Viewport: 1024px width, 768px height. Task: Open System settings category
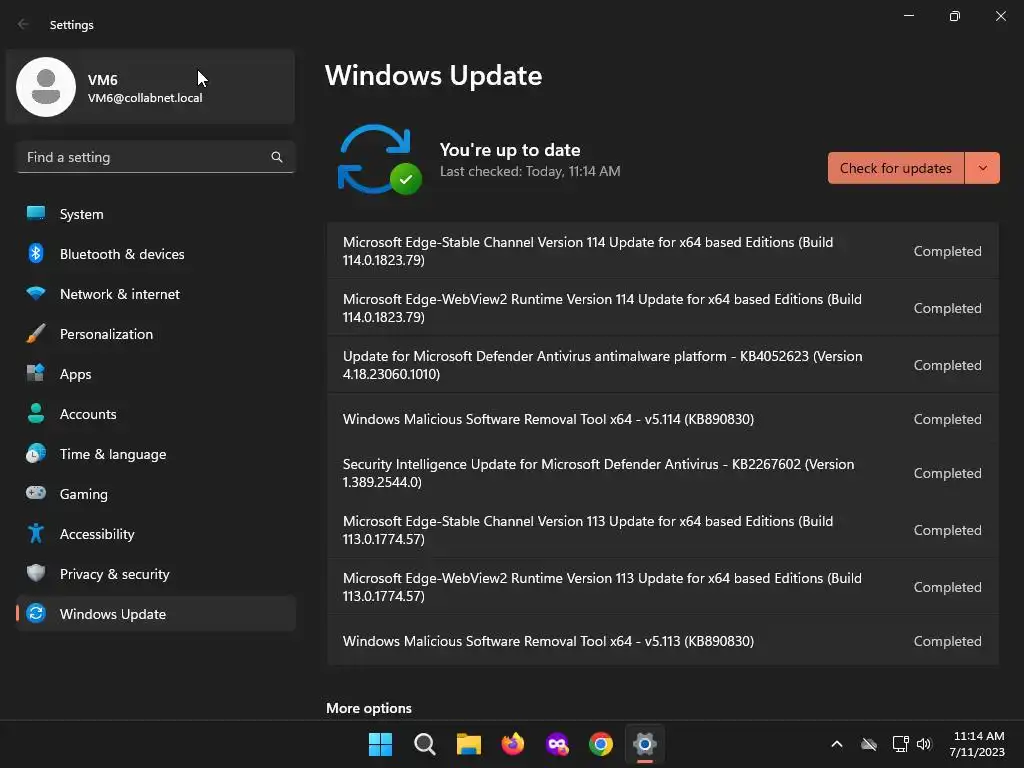click(x=156, y=214)
